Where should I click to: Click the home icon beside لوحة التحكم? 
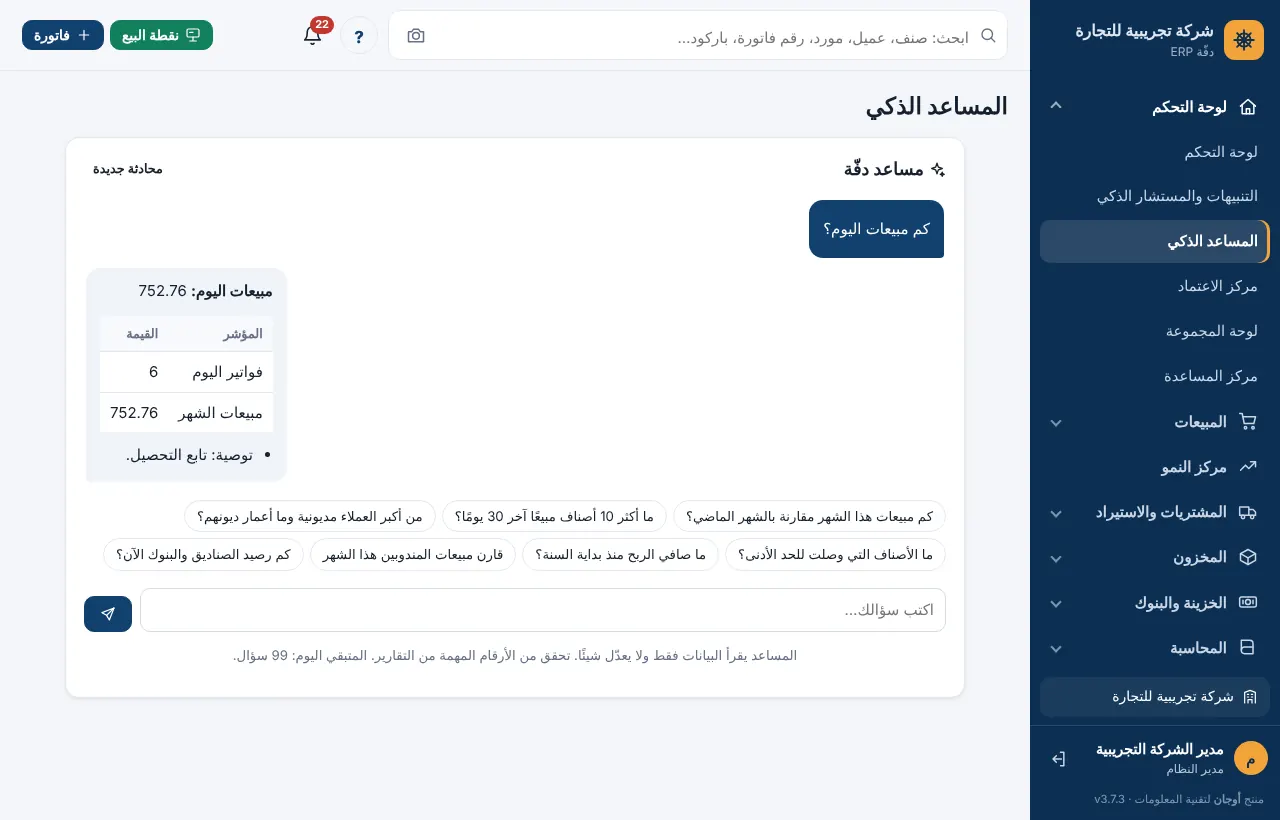[1247, 107]
